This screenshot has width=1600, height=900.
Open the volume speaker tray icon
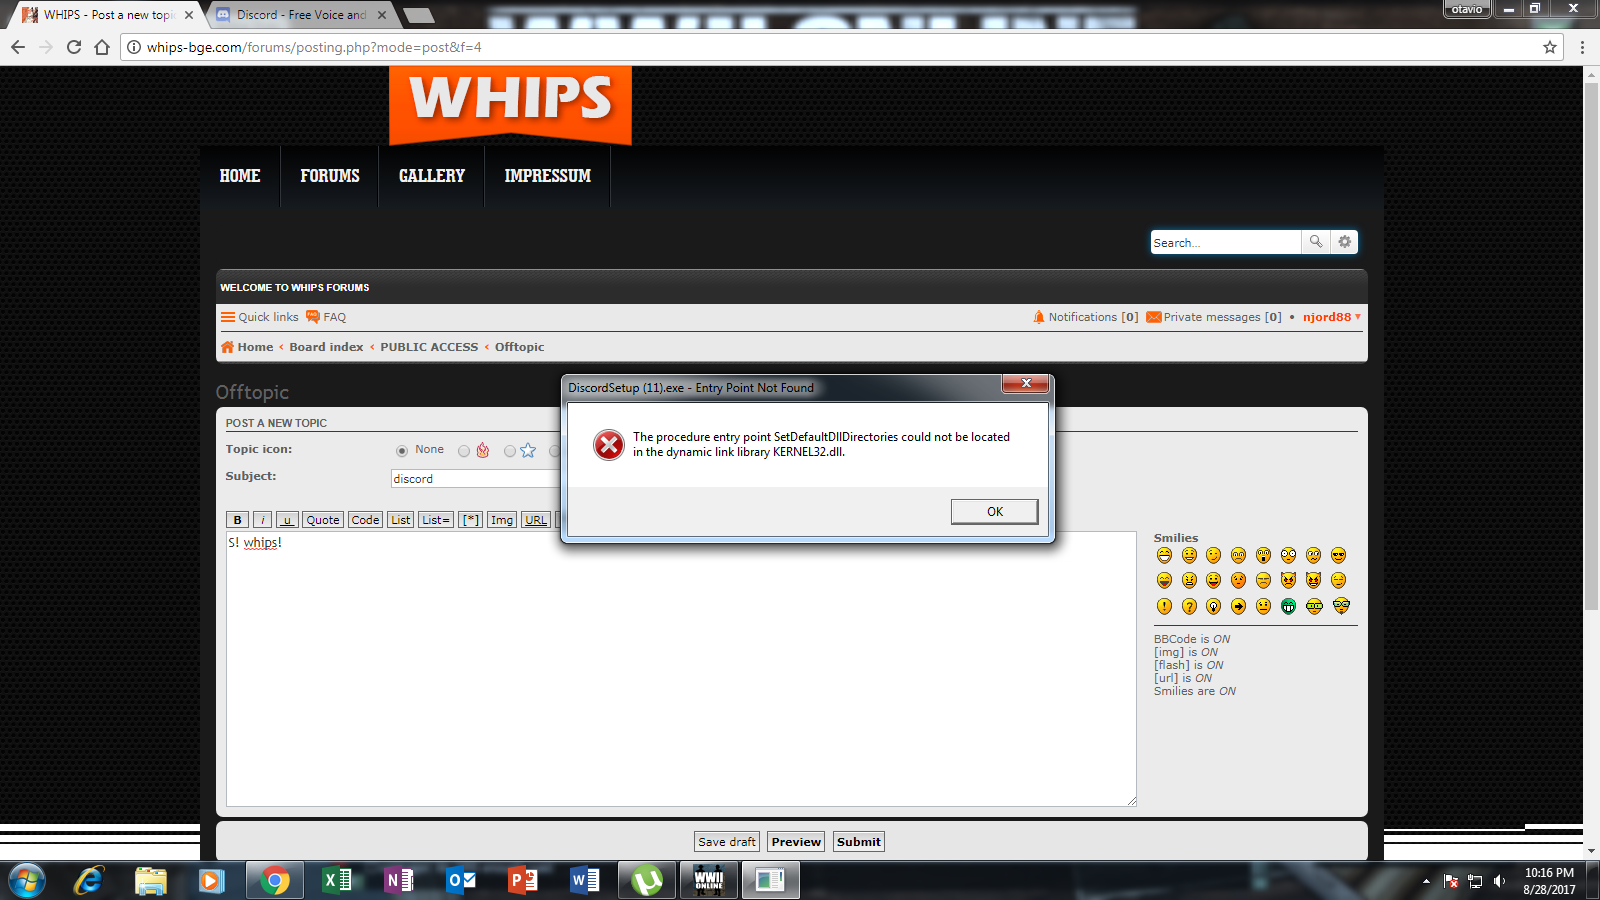pyautogui.click(x=1499, y=881)
